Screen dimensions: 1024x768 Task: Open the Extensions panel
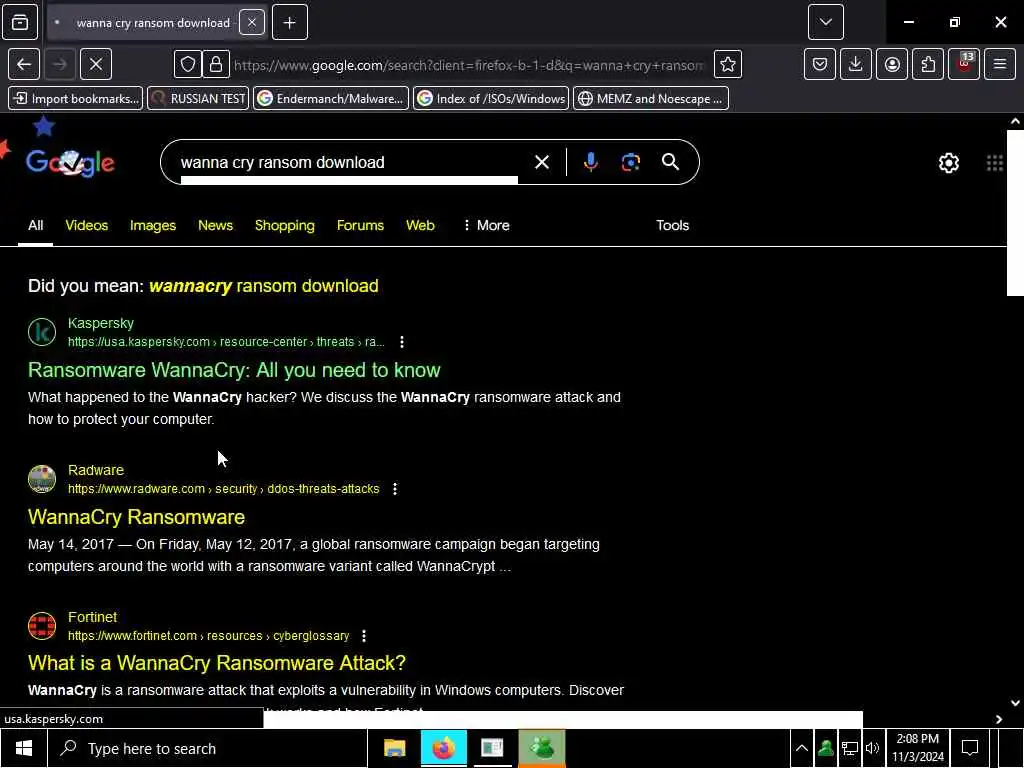click(x=928, y=64)
